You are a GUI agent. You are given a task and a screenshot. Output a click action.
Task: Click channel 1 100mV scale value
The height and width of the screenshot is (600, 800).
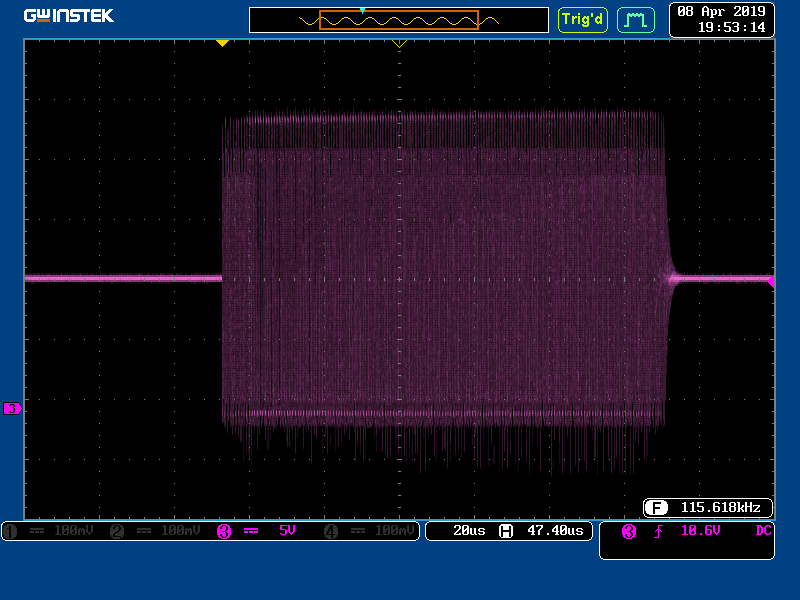point(73,531)
